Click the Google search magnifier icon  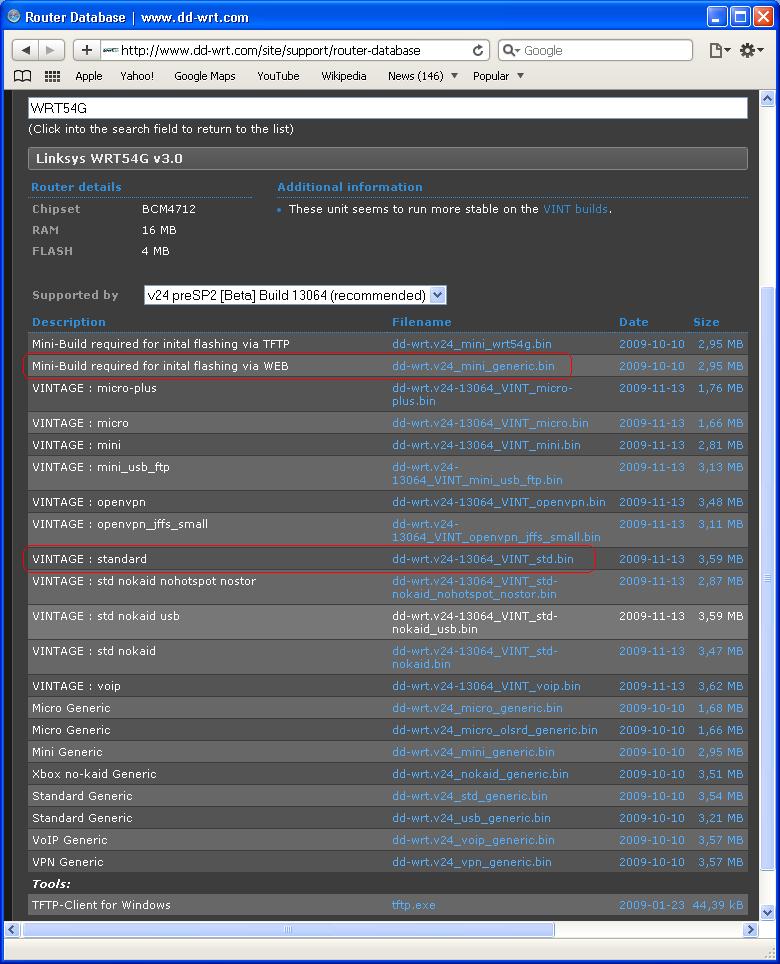[x=510, y=50]
